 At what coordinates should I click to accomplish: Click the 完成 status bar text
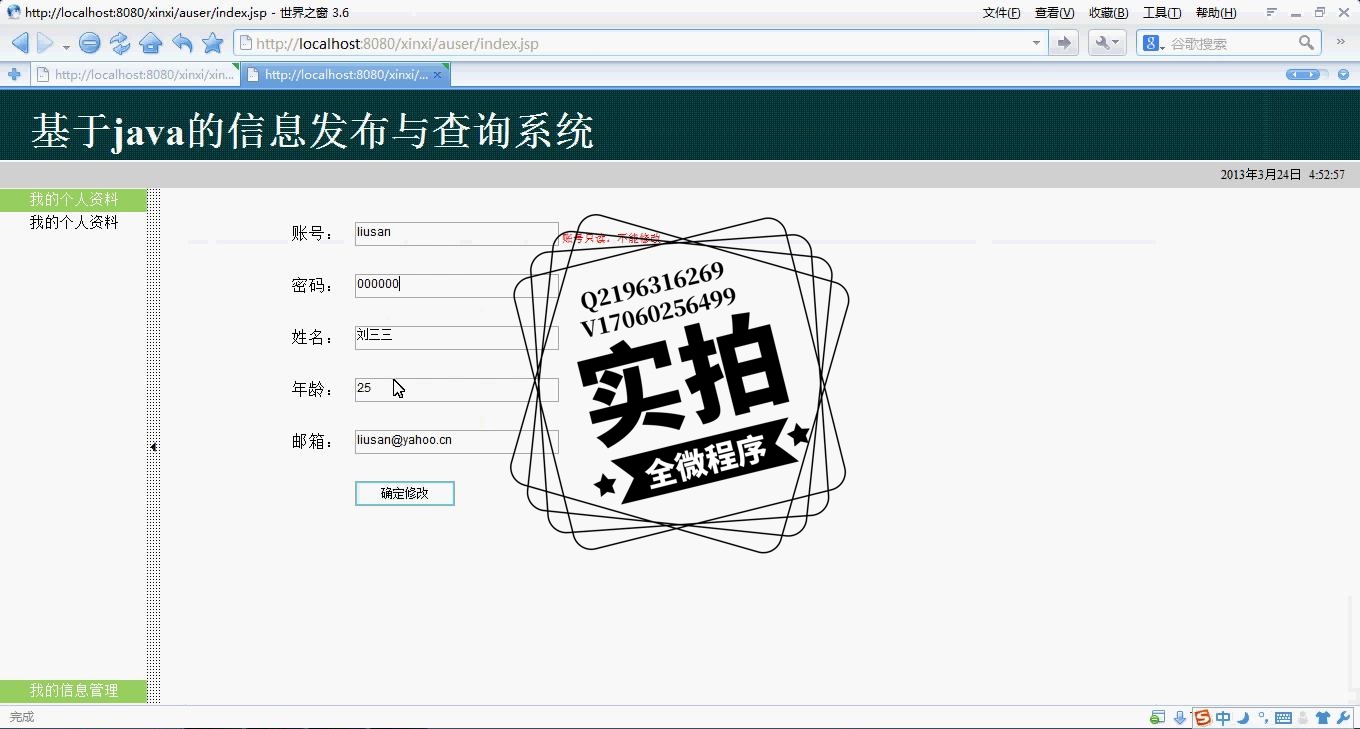(22, 717)
